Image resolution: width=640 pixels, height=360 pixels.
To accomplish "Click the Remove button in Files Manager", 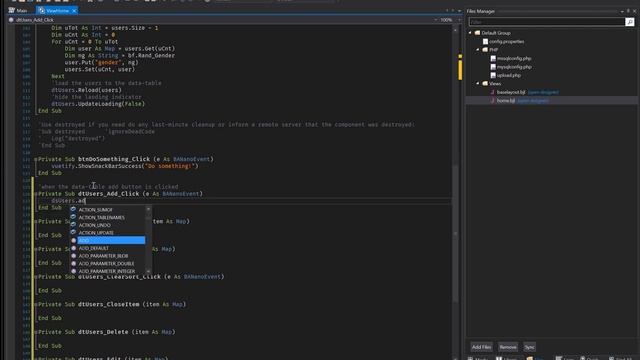I will click(x=508, y=347).
